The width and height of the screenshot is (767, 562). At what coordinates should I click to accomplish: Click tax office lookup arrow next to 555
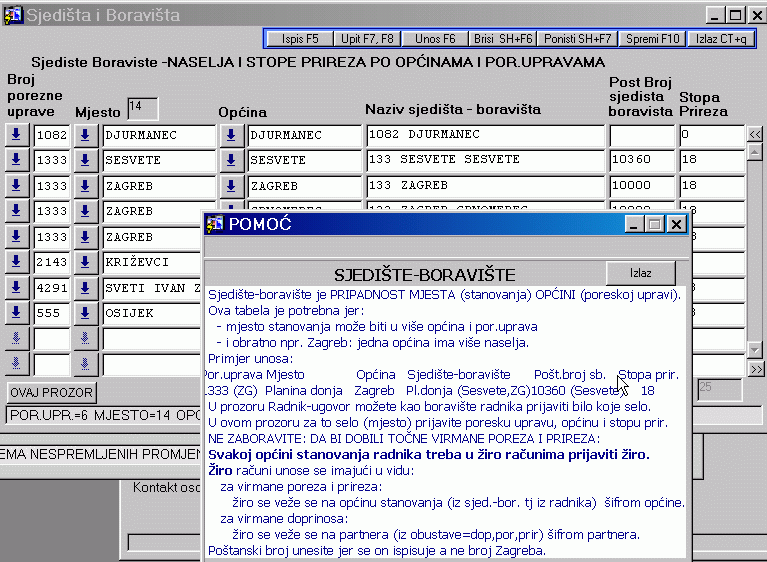(16, 313)
